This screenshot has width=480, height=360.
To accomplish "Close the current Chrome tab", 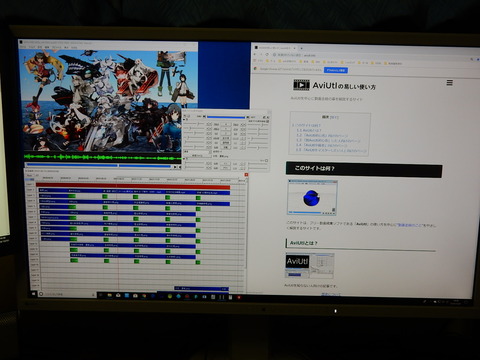I will point(294,48).
